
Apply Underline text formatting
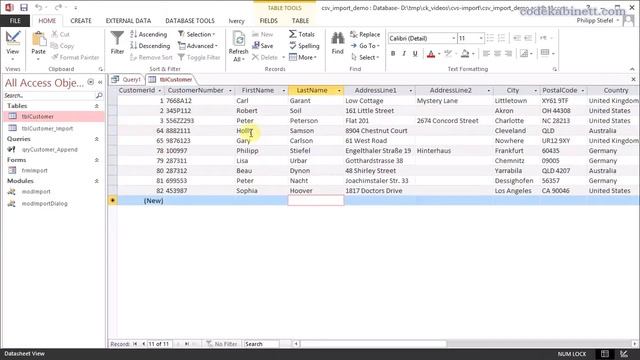(415, 53)
